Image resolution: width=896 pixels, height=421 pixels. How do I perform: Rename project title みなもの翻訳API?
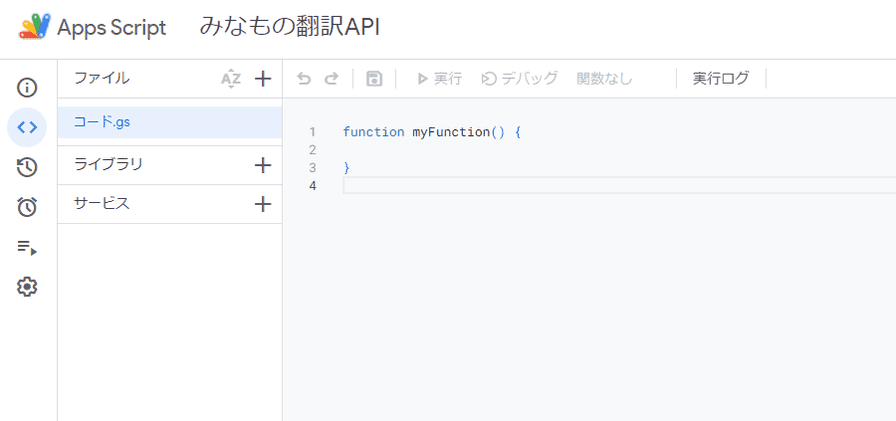(x=290, y=27)
